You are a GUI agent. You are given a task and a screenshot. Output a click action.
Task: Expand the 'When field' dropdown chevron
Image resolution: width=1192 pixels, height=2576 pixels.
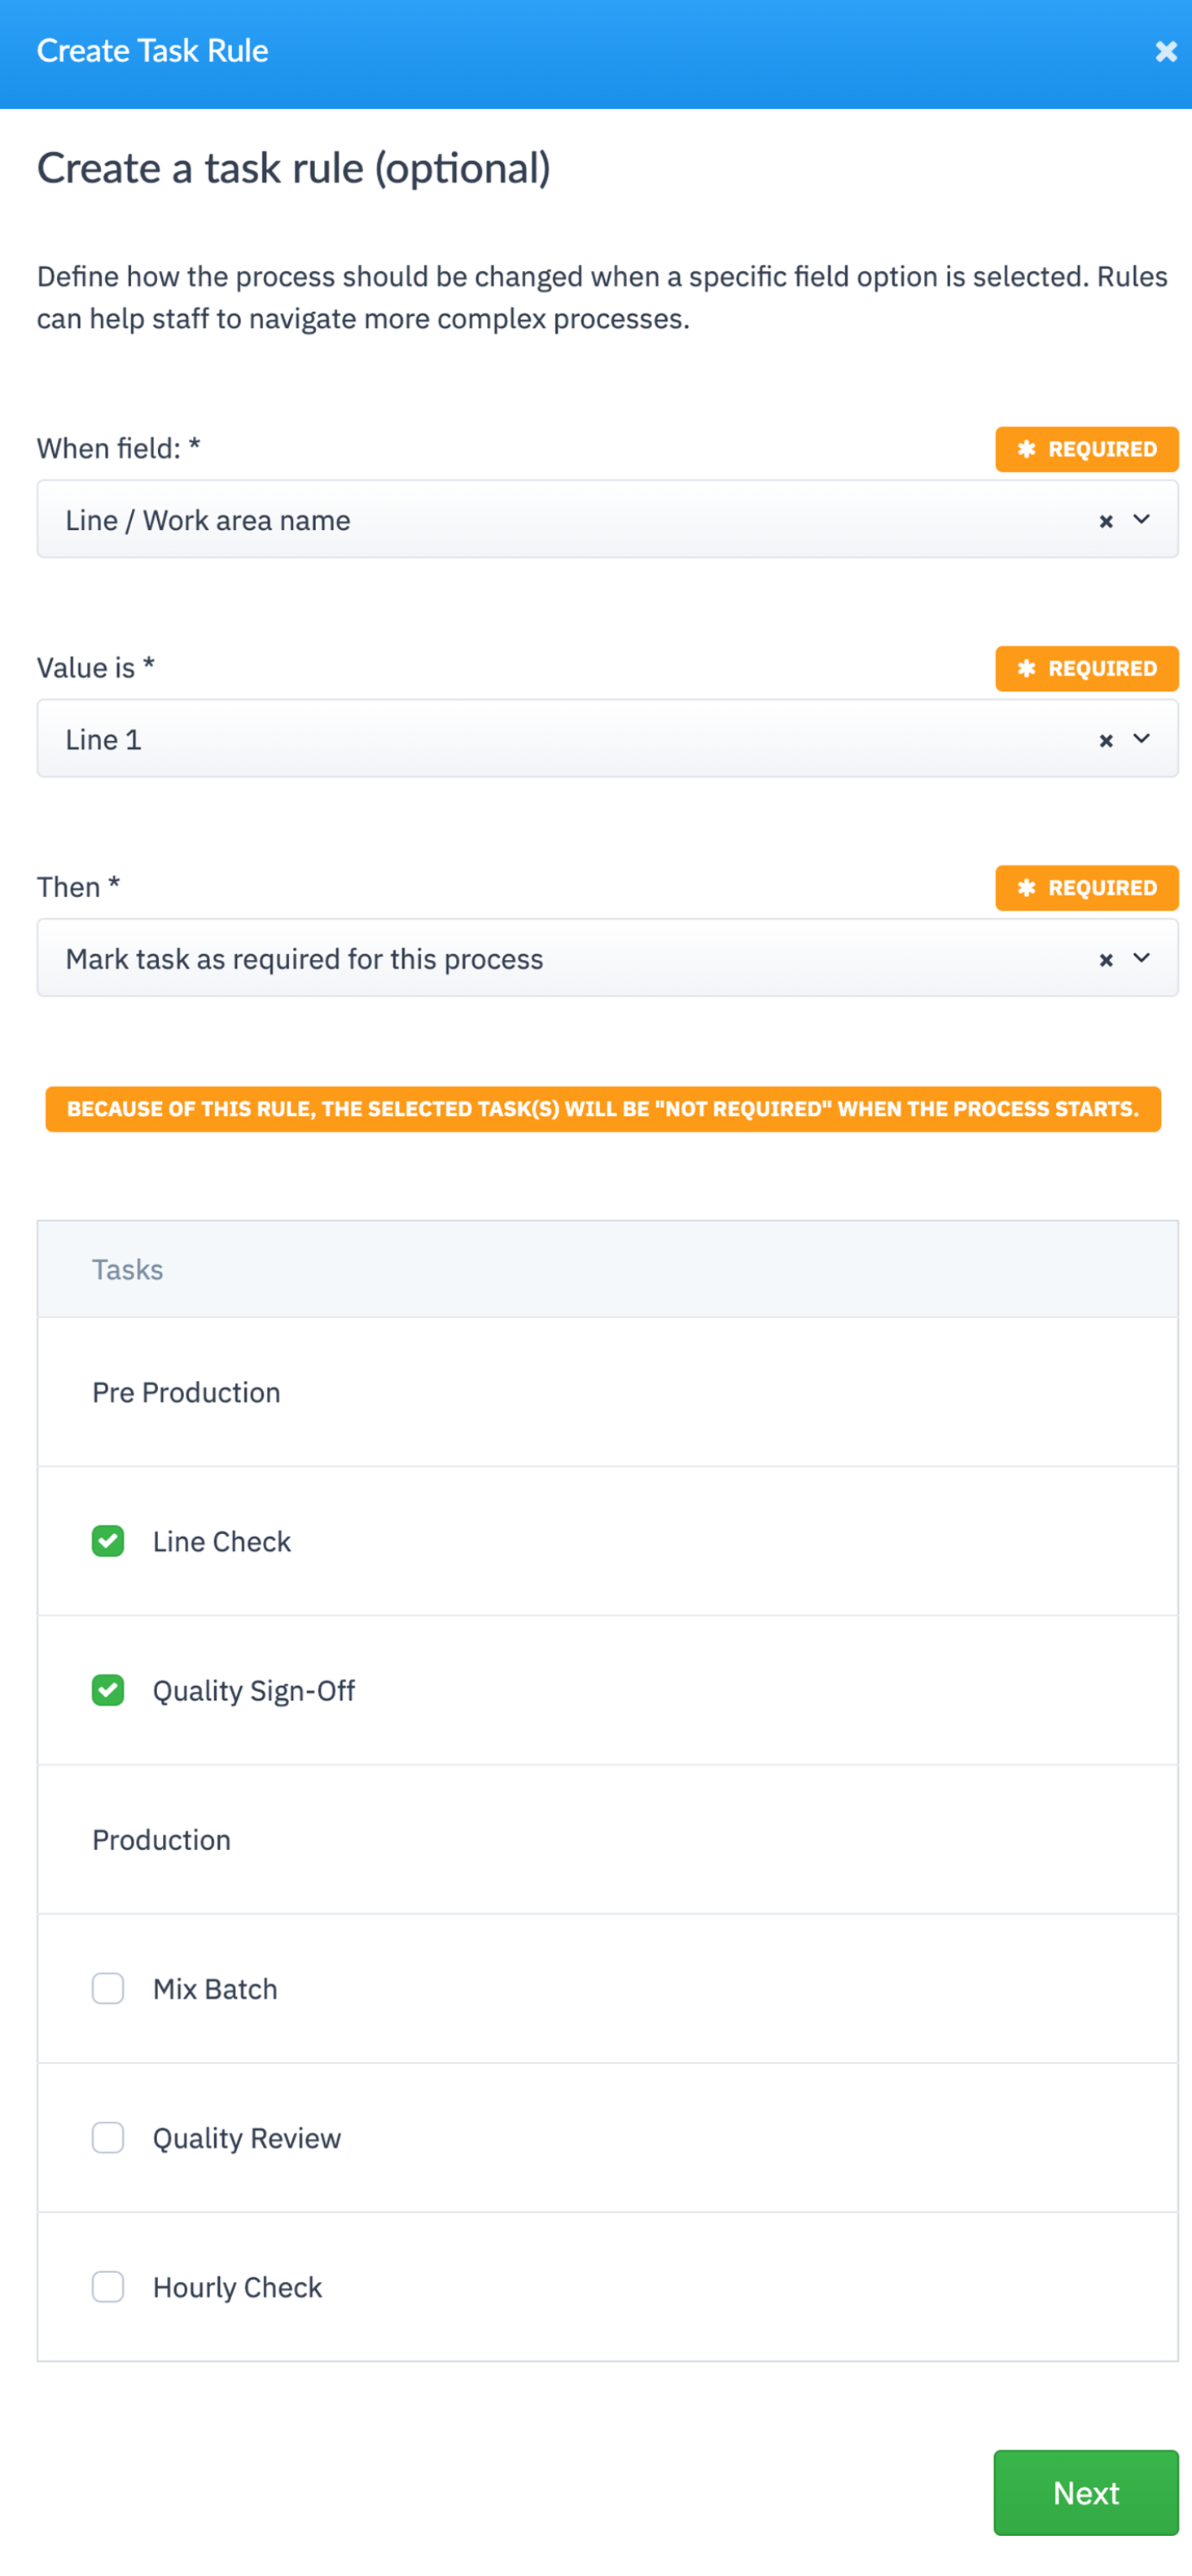(x=1141, y=520)
